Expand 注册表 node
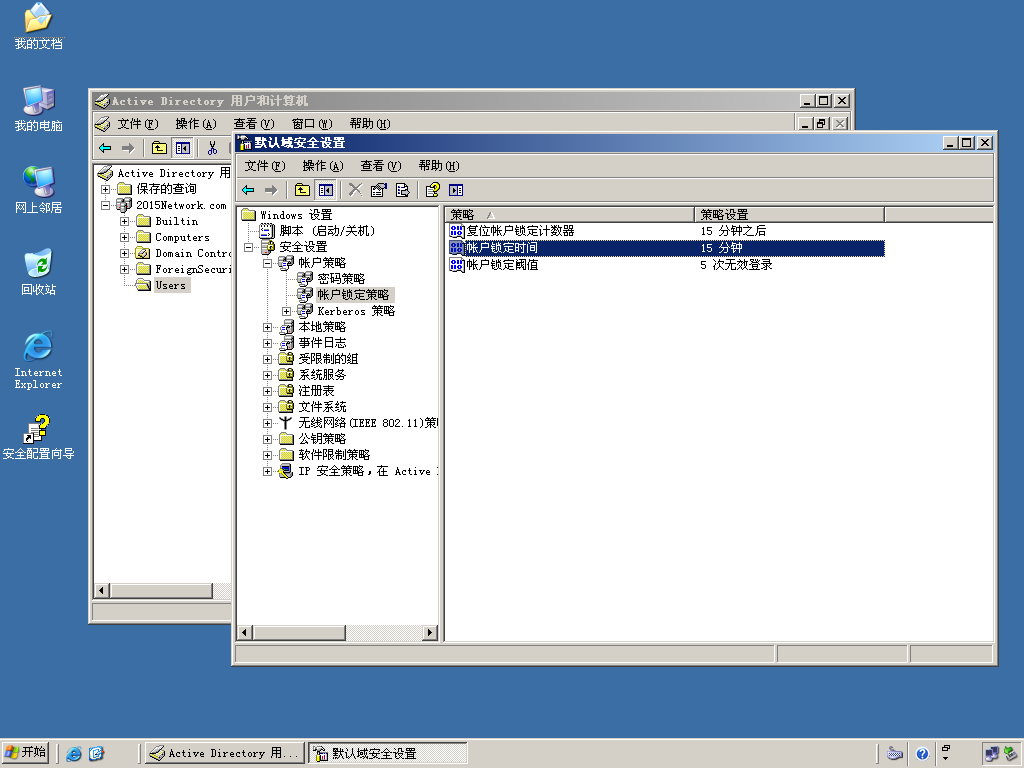The width and height of the screenshot is (1024, 768). point(267,391)
